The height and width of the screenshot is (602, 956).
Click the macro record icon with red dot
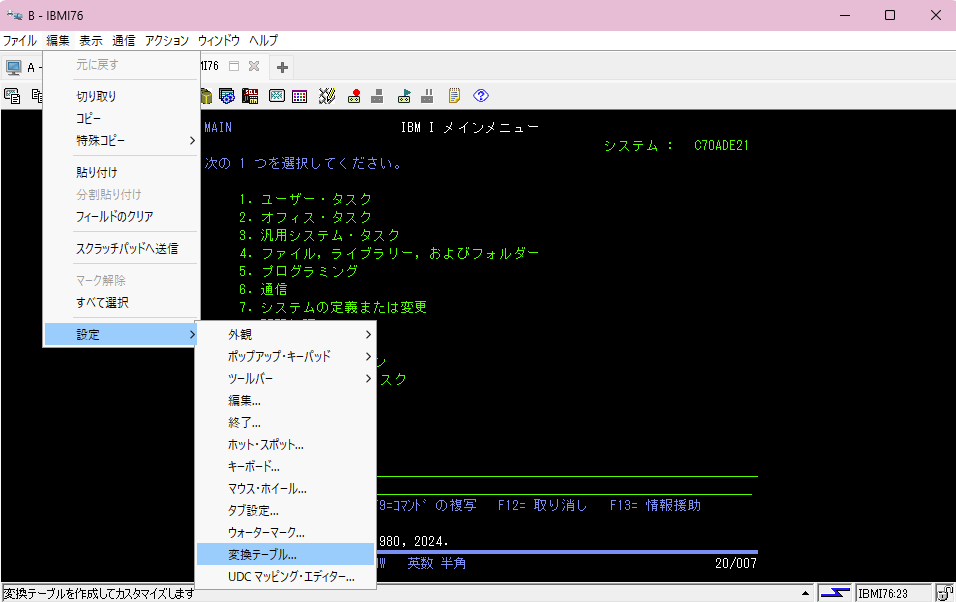pyautogui.click(x=354, y=96)
